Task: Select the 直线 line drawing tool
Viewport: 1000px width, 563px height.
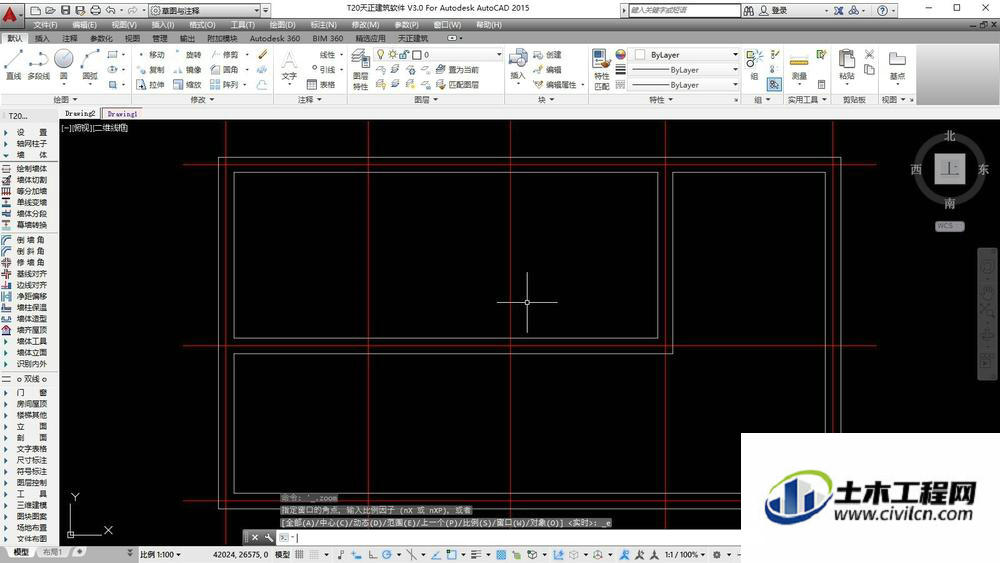Action: pyautogui.click(x=13, y=65)
